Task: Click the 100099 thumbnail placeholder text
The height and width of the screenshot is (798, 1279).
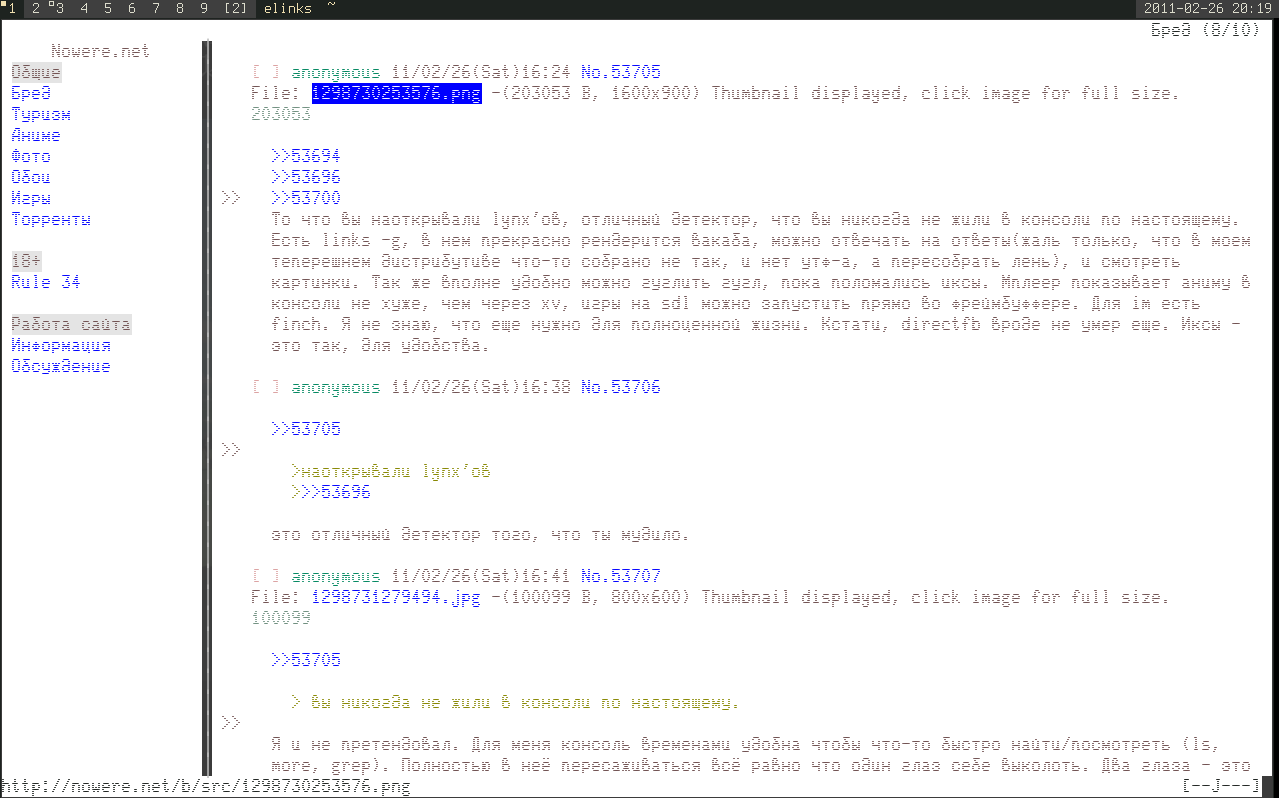Action: [281, 618]
